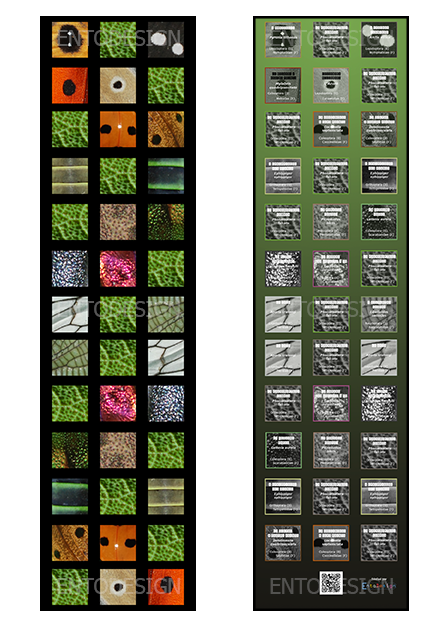Select the black color tile with two white spots
This screenshot has width=448, height=625.
click(166, 39)
